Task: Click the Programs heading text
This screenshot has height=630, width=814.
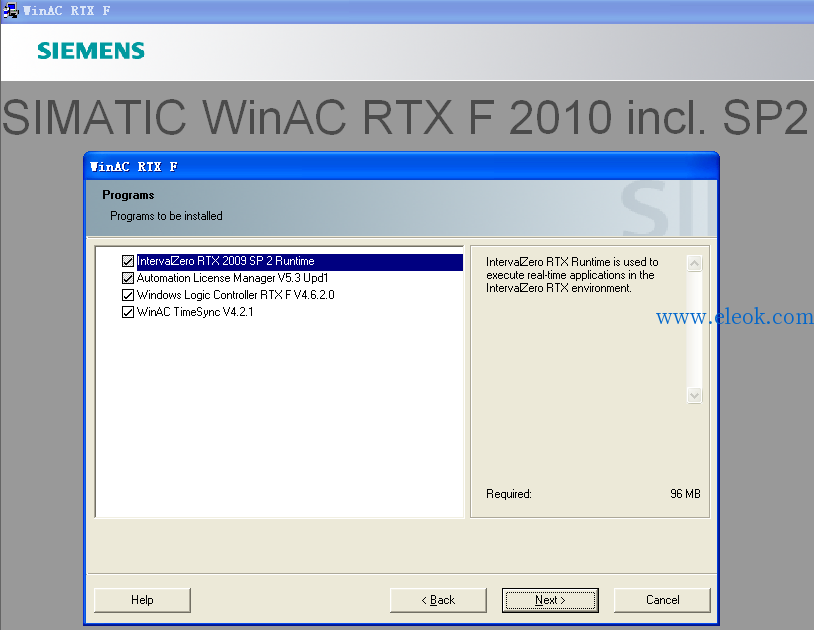Action: pyautogui.click(x=128, y=195)
